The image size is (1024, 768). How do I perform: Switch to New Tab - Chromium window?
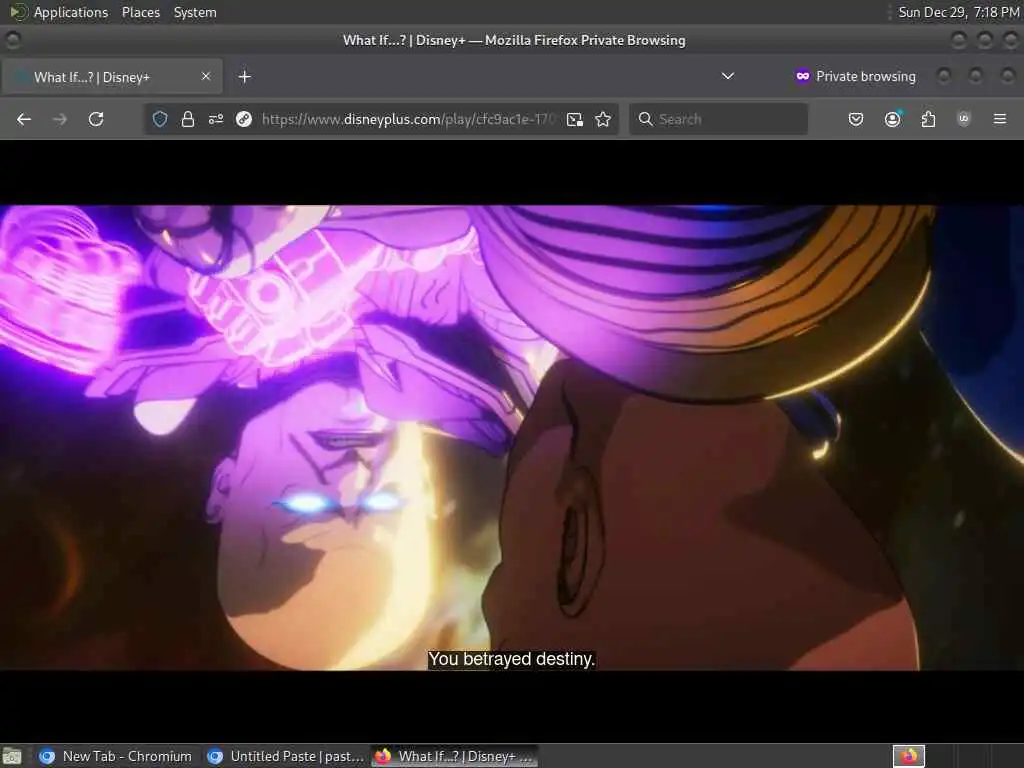click(116, 756)
